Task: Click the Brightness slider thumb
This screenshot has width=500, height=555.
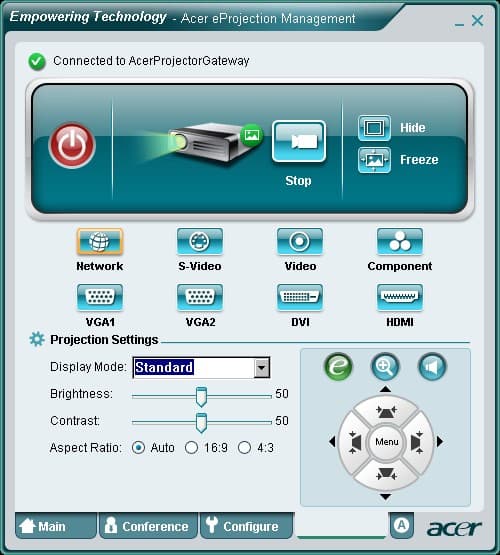Action: (x=201, y=396)
